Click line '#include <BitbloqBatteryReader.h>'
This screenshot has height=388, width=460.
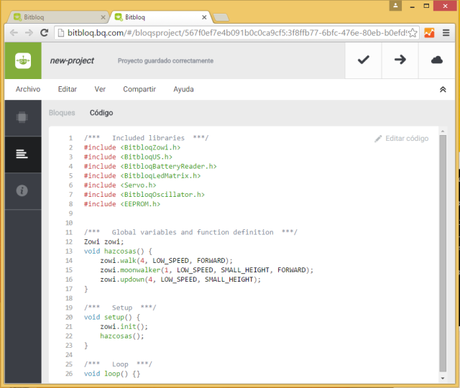click(150, 166)
